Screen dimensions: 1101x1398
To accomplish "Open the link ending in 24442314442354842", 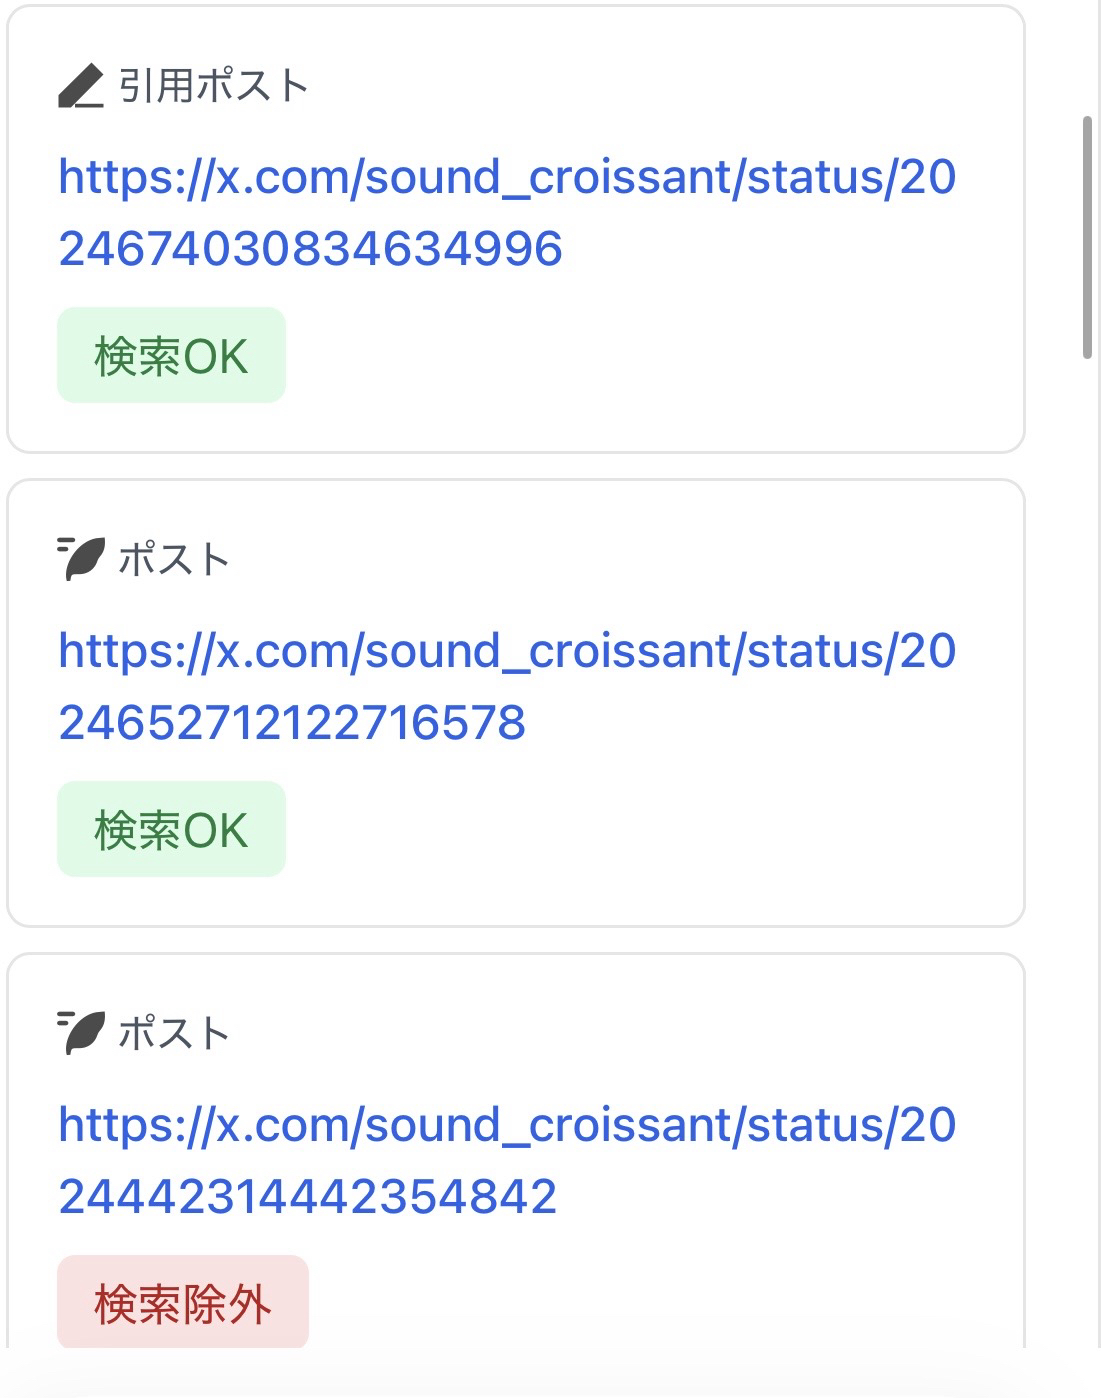I will pyautogui.click(x=308, y=1196).
